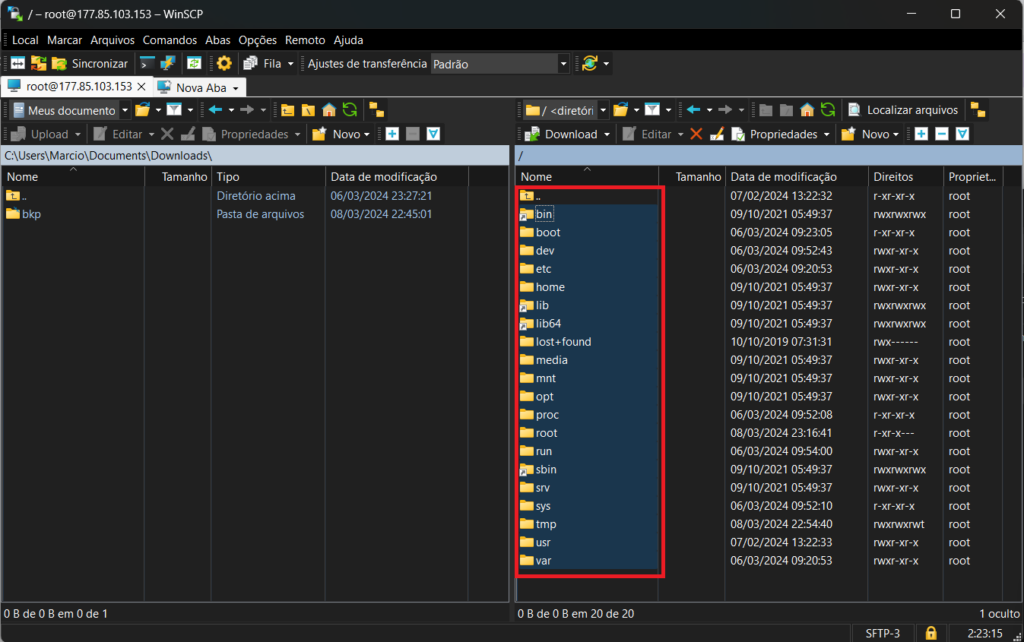The height and width of the screenshot is (642, 1024).
Task: Open session in PuTTY icon
Action: 168,63
